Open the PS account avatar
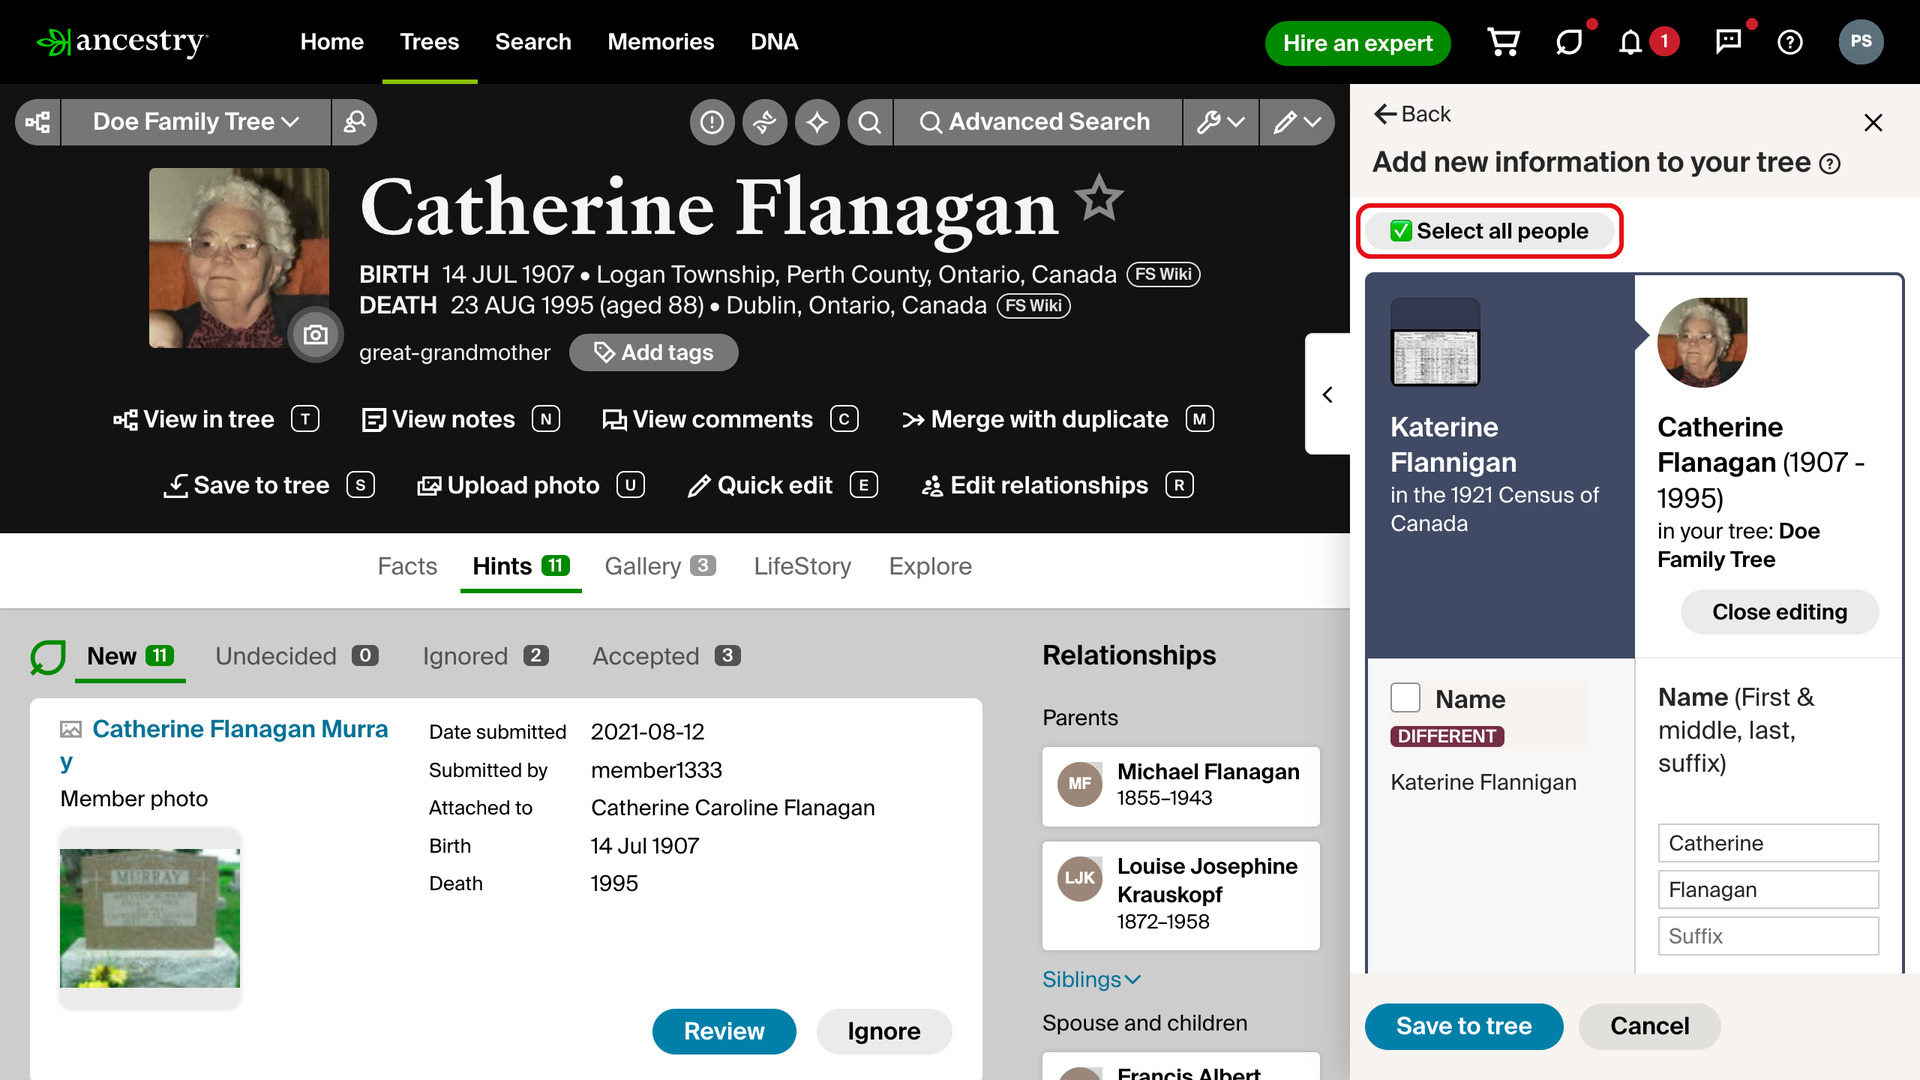The width and height of the screenshot is (1920, 1080). (1861, 42)
